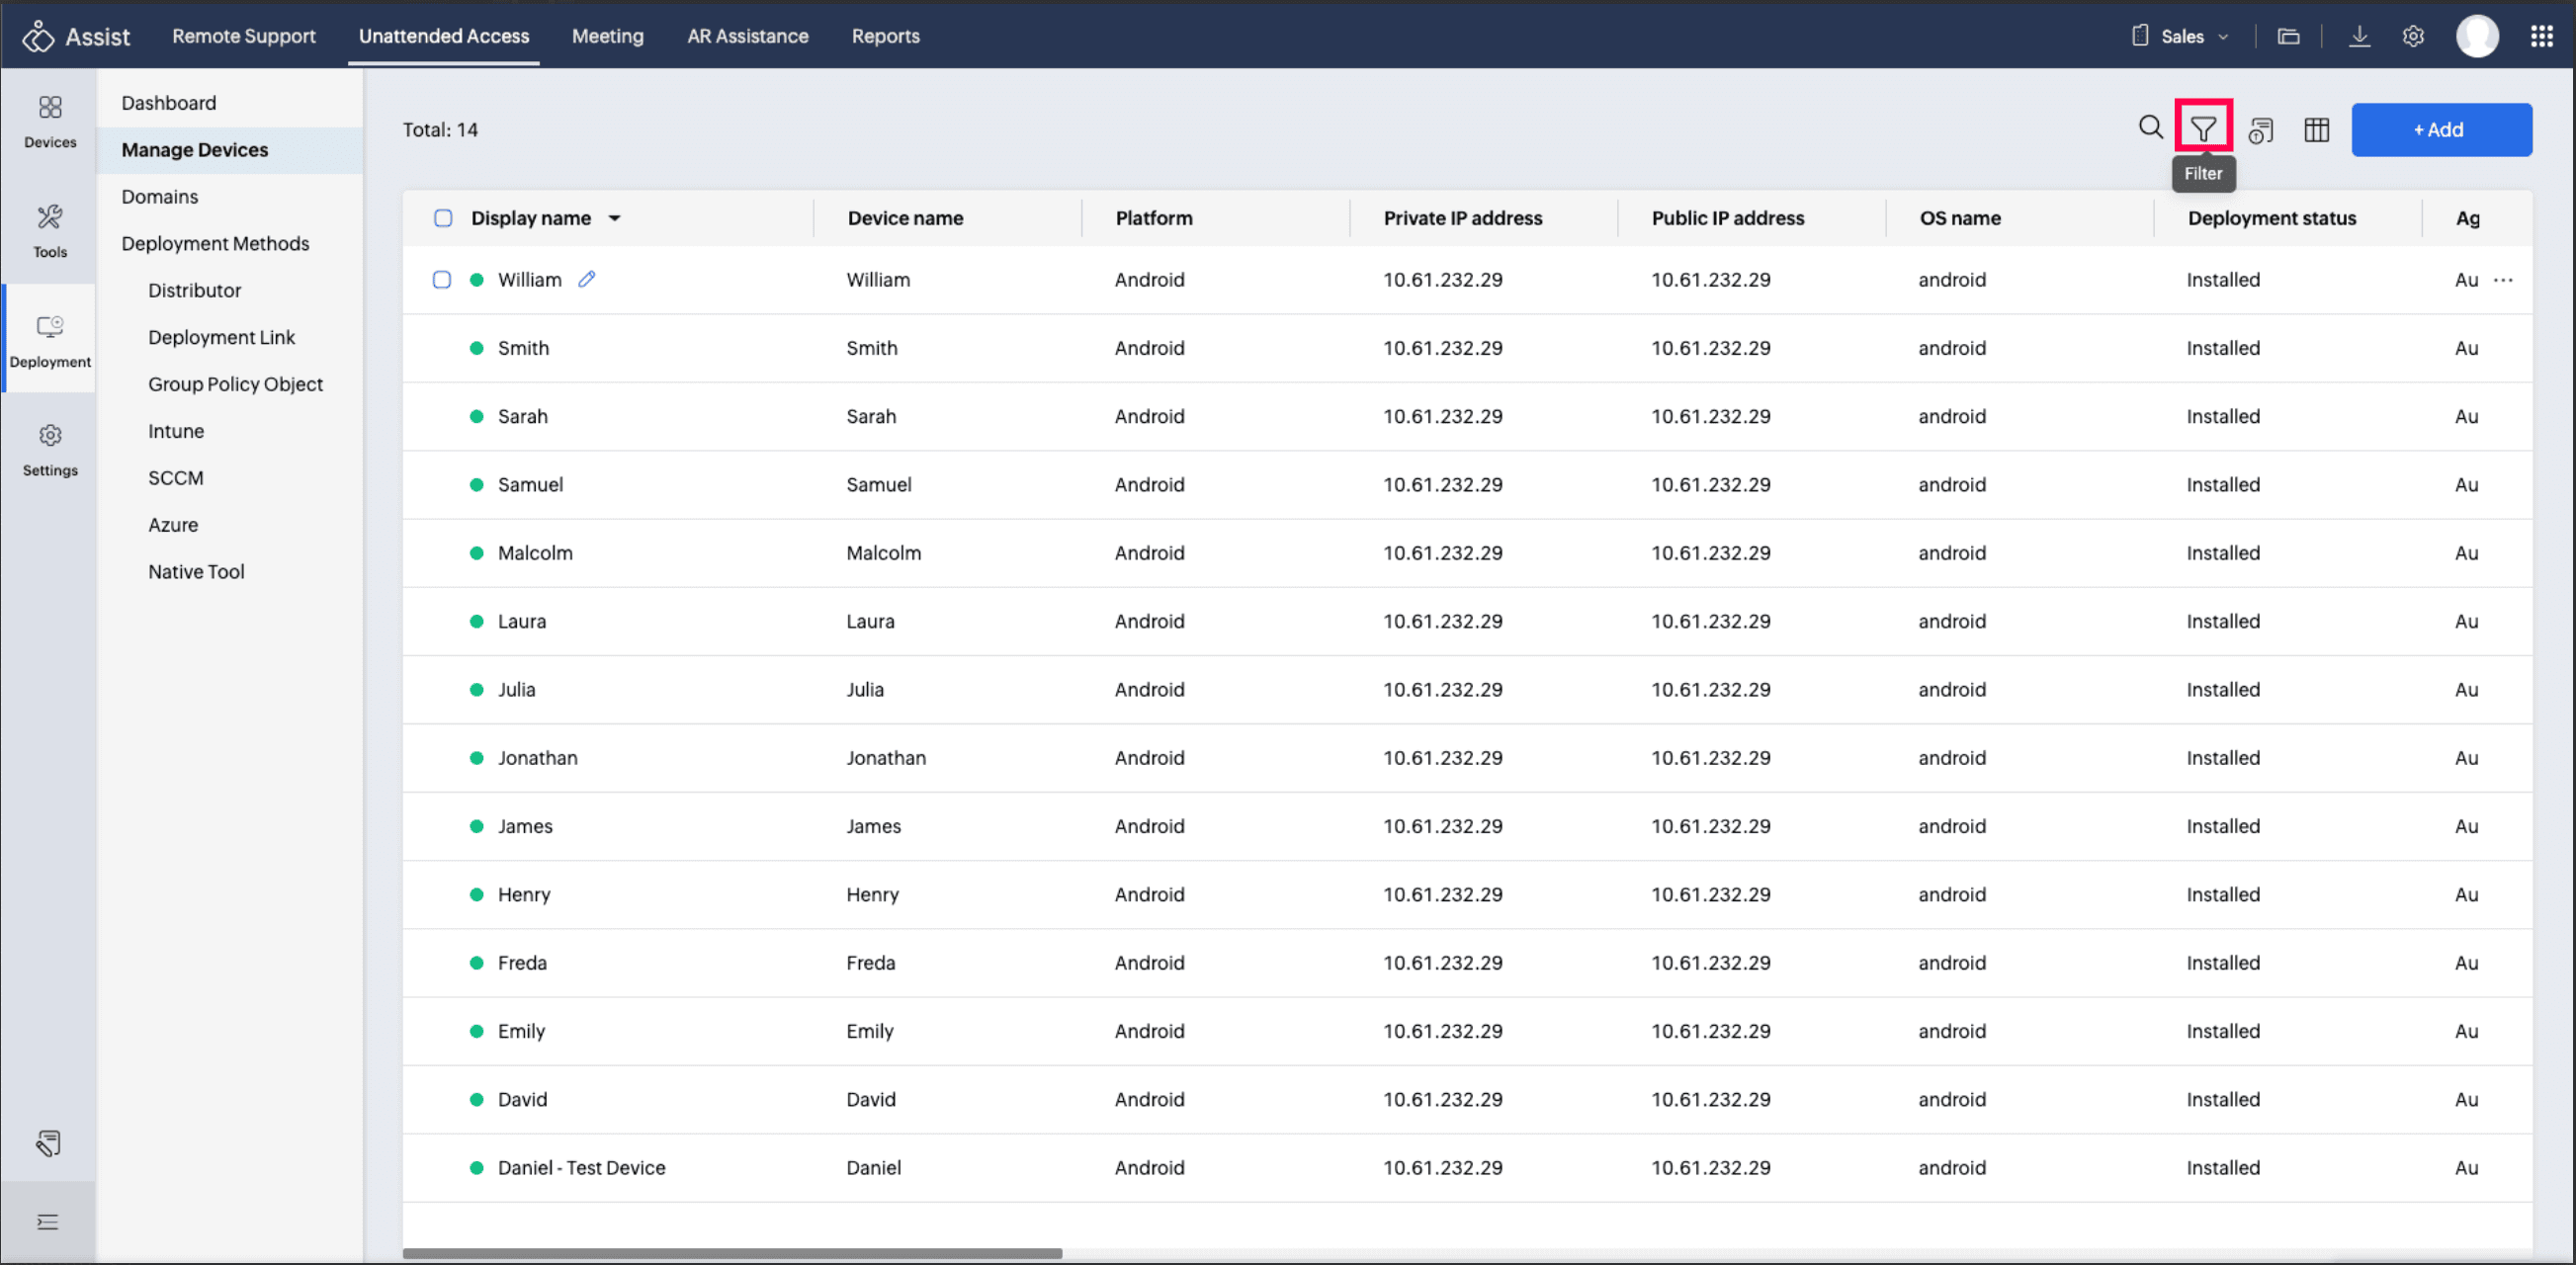2576x1265 pixels.
Task: Check the select-all checkbox beside Display name
Action: [443, 218]
